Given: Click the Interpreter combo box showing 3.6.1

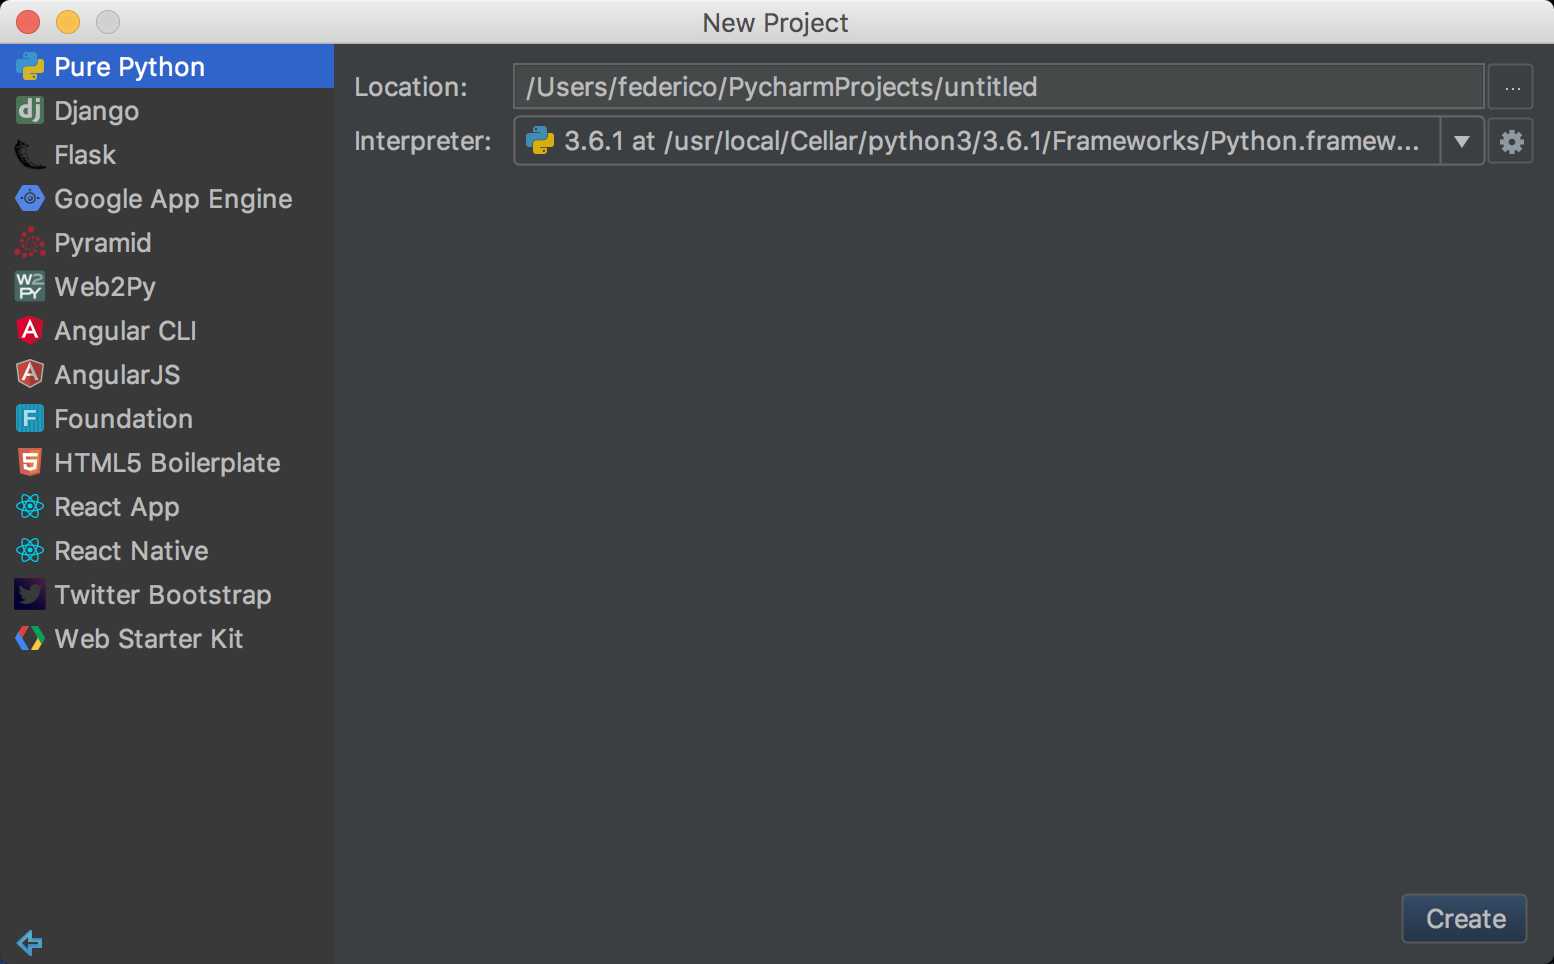Looking at the screenshot, I should [x=998, y=141].
